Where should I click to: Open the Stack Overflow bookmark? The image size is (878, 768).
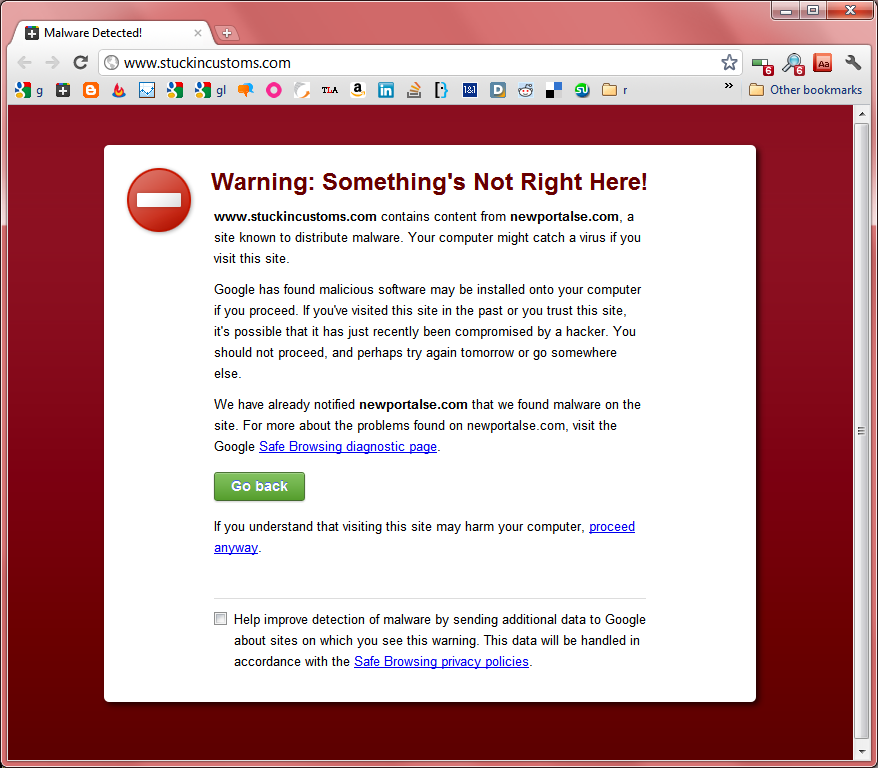[414, 90]
